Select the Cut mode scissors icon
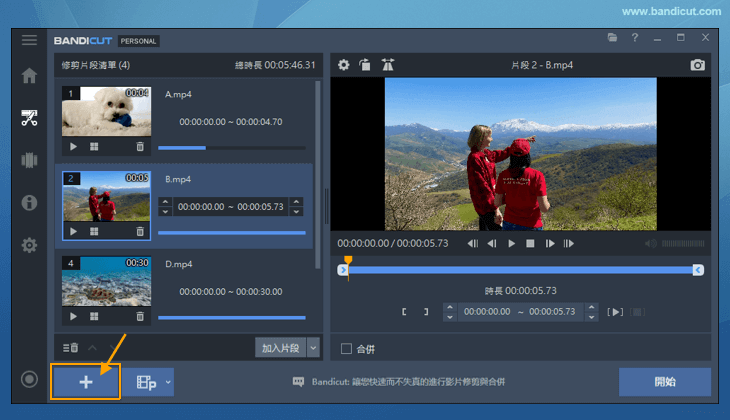The image size is (730, 420). (29, 118)
